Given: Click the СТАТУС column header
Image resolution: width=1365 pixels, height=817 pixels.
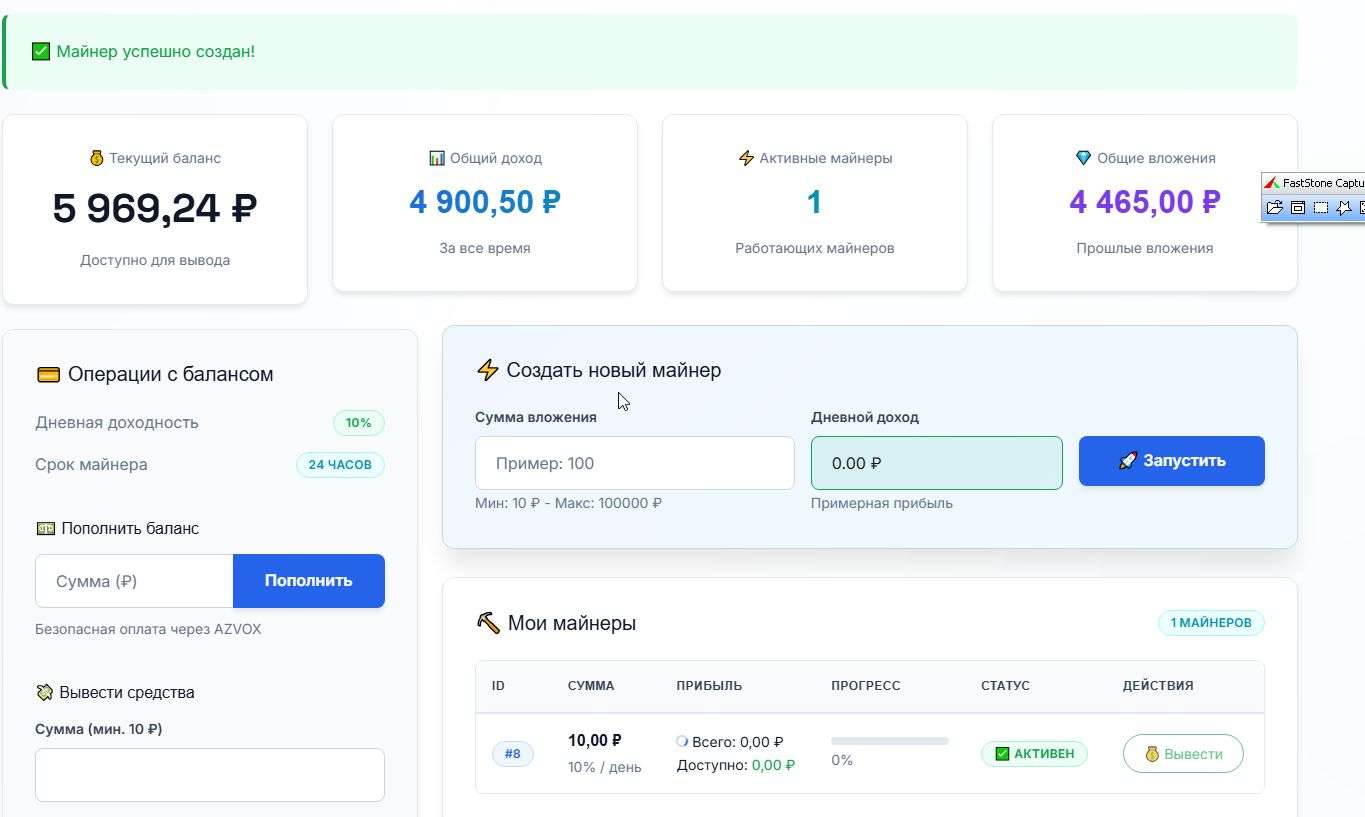Looking at the screenshot, I should click(1005, 686).
